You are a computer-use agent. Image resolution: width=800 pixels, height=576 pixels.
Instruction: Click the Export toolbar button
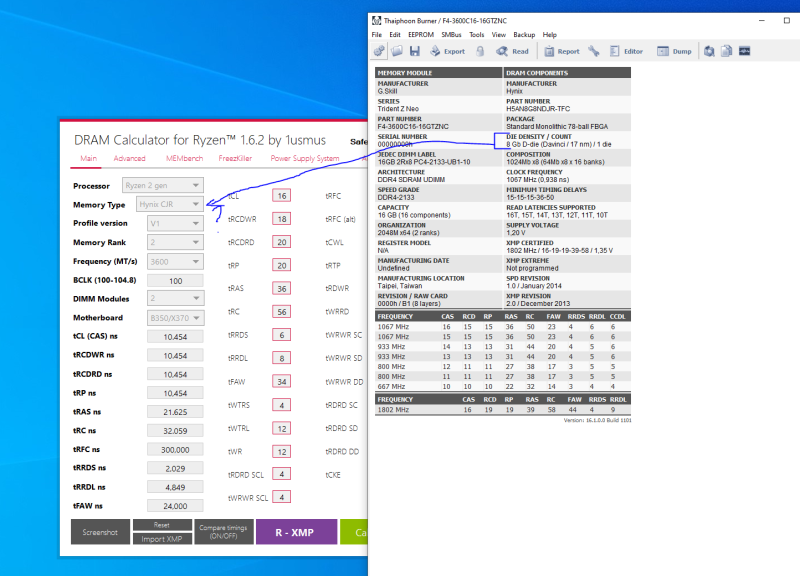point(447,51)
